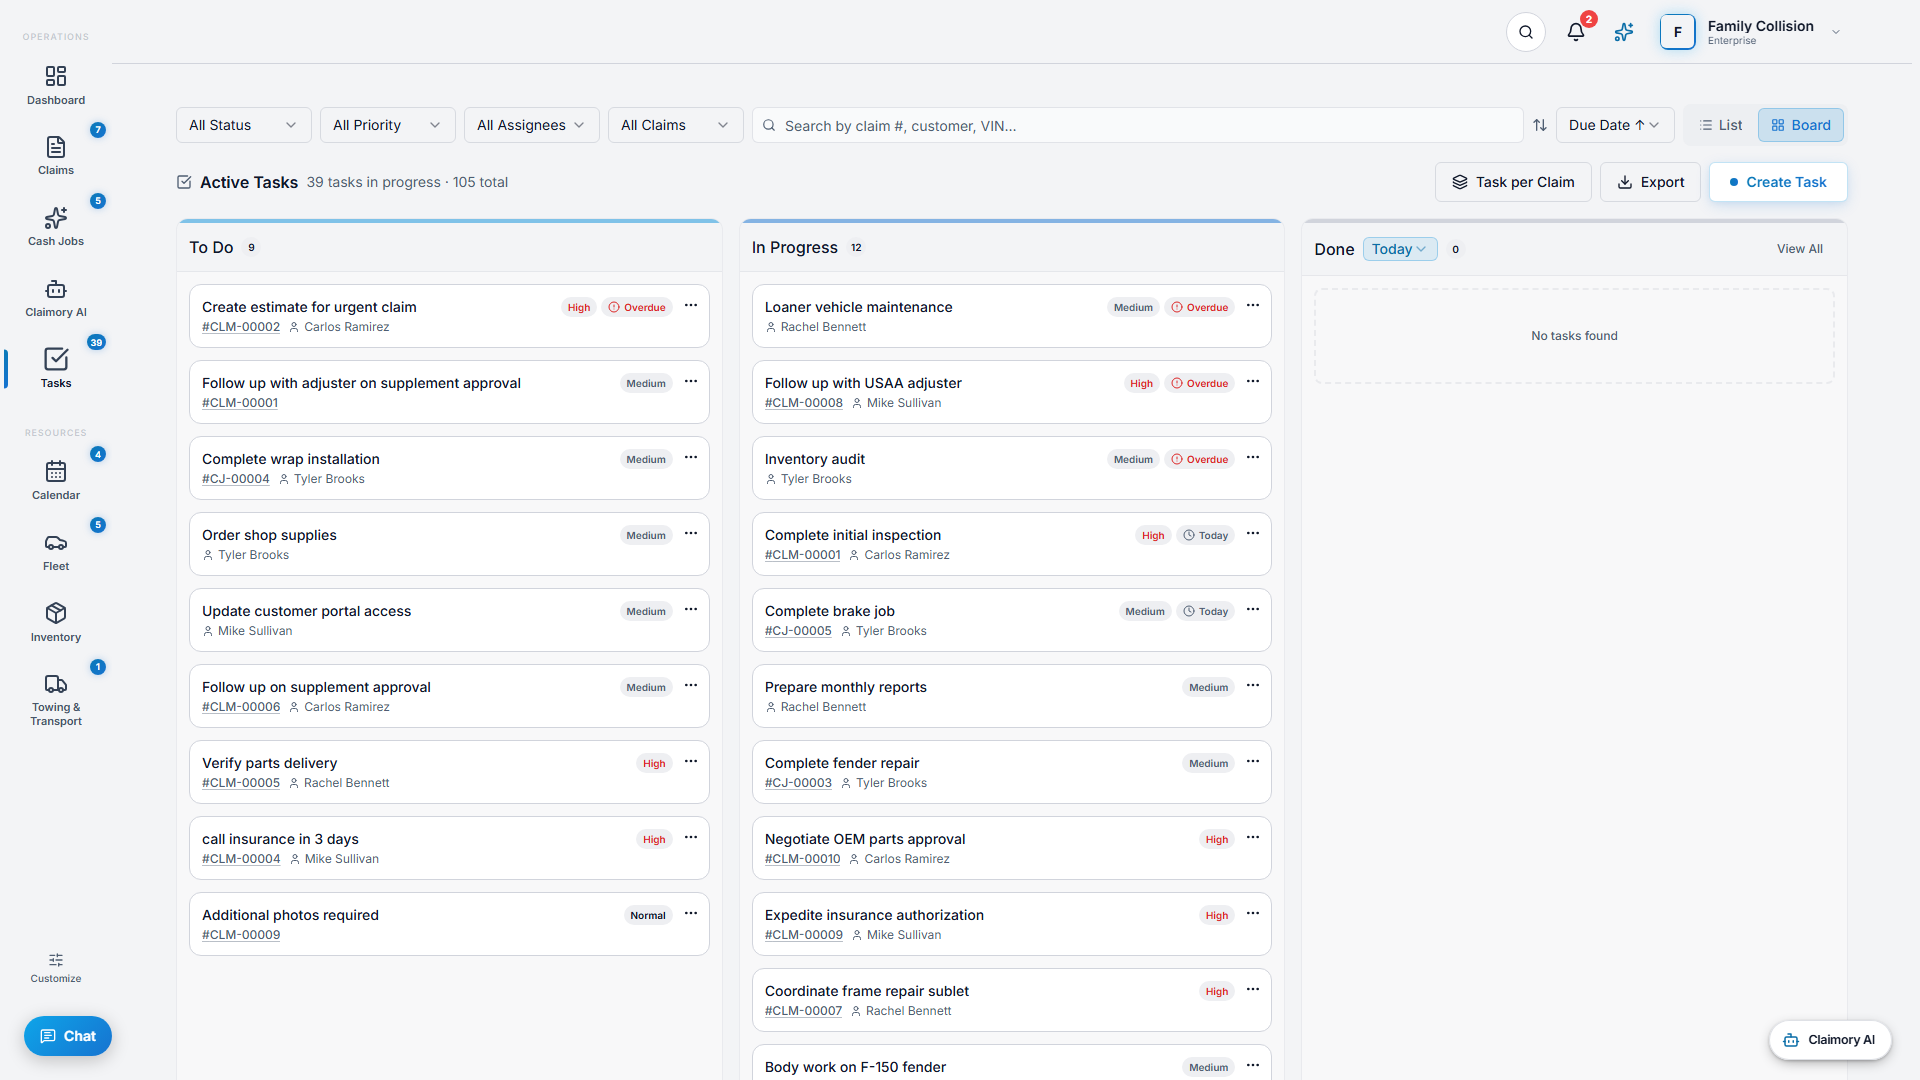Open options menu for Prepare monthly reports
Screen dimensions: 1920x1080
point(1253,686)
